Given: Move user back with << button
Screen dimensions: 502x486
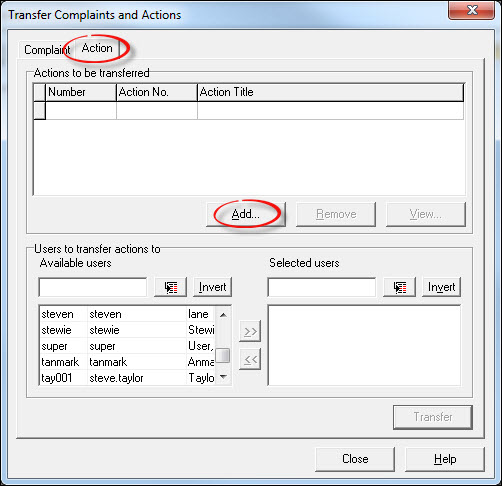Looking at the screenshot, I should (250, 359).
